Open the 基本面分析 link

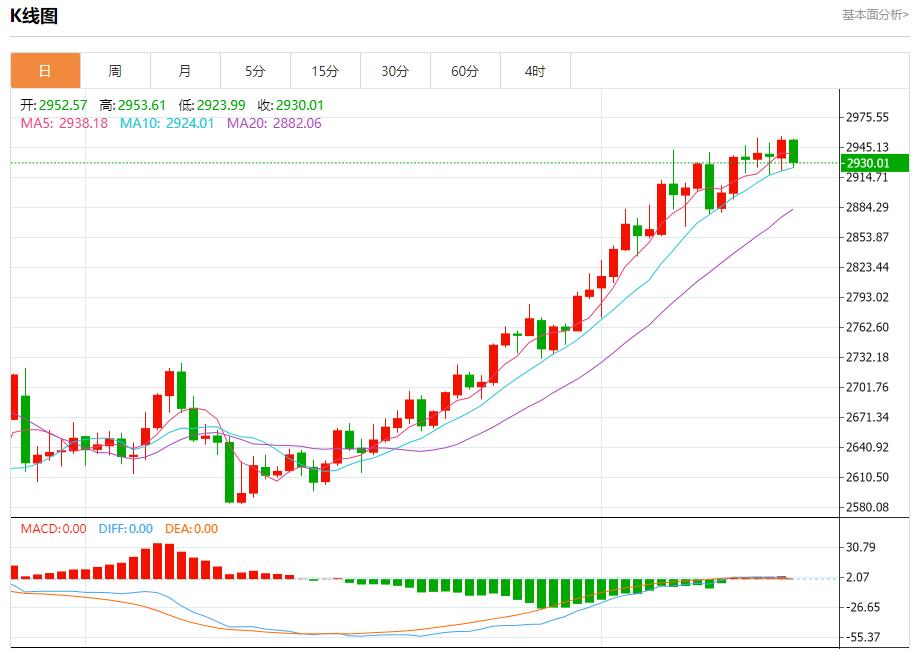point(875,14)
